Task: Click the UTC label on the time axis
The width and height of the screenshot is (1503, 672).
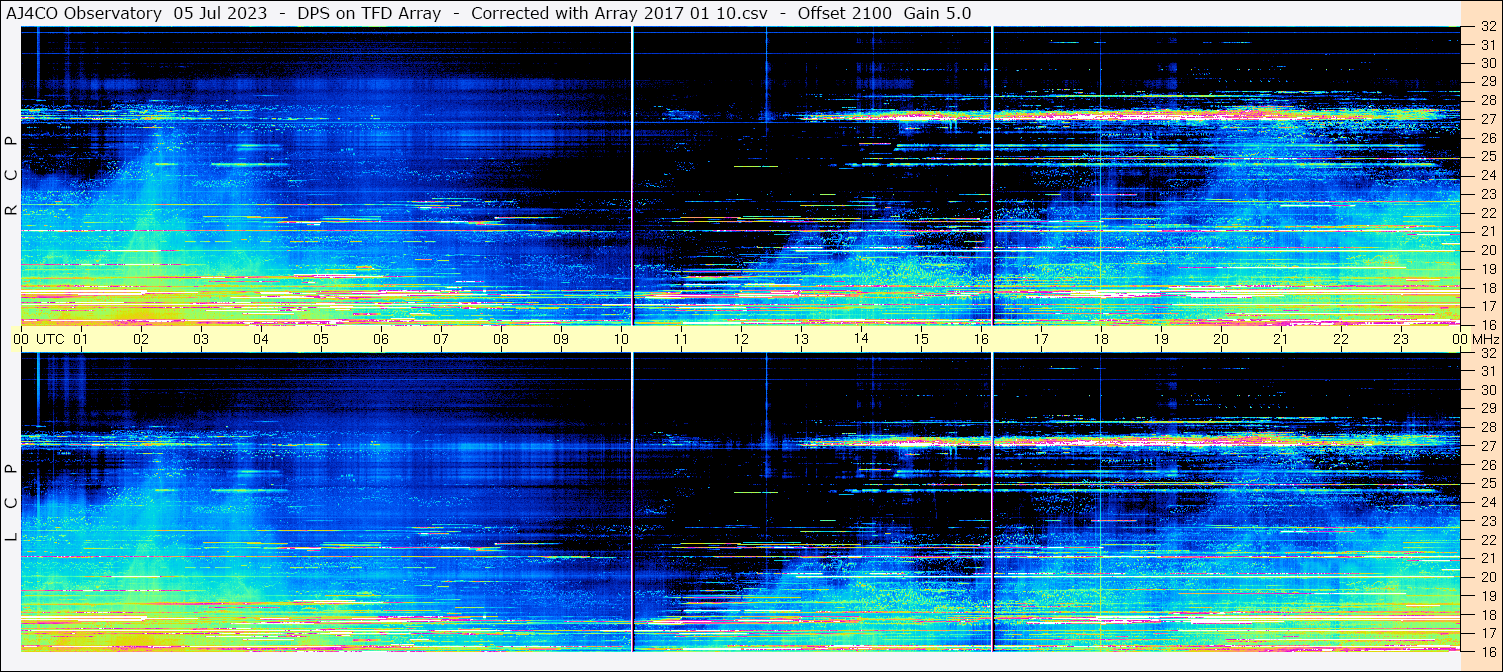Action: point(51,339)
